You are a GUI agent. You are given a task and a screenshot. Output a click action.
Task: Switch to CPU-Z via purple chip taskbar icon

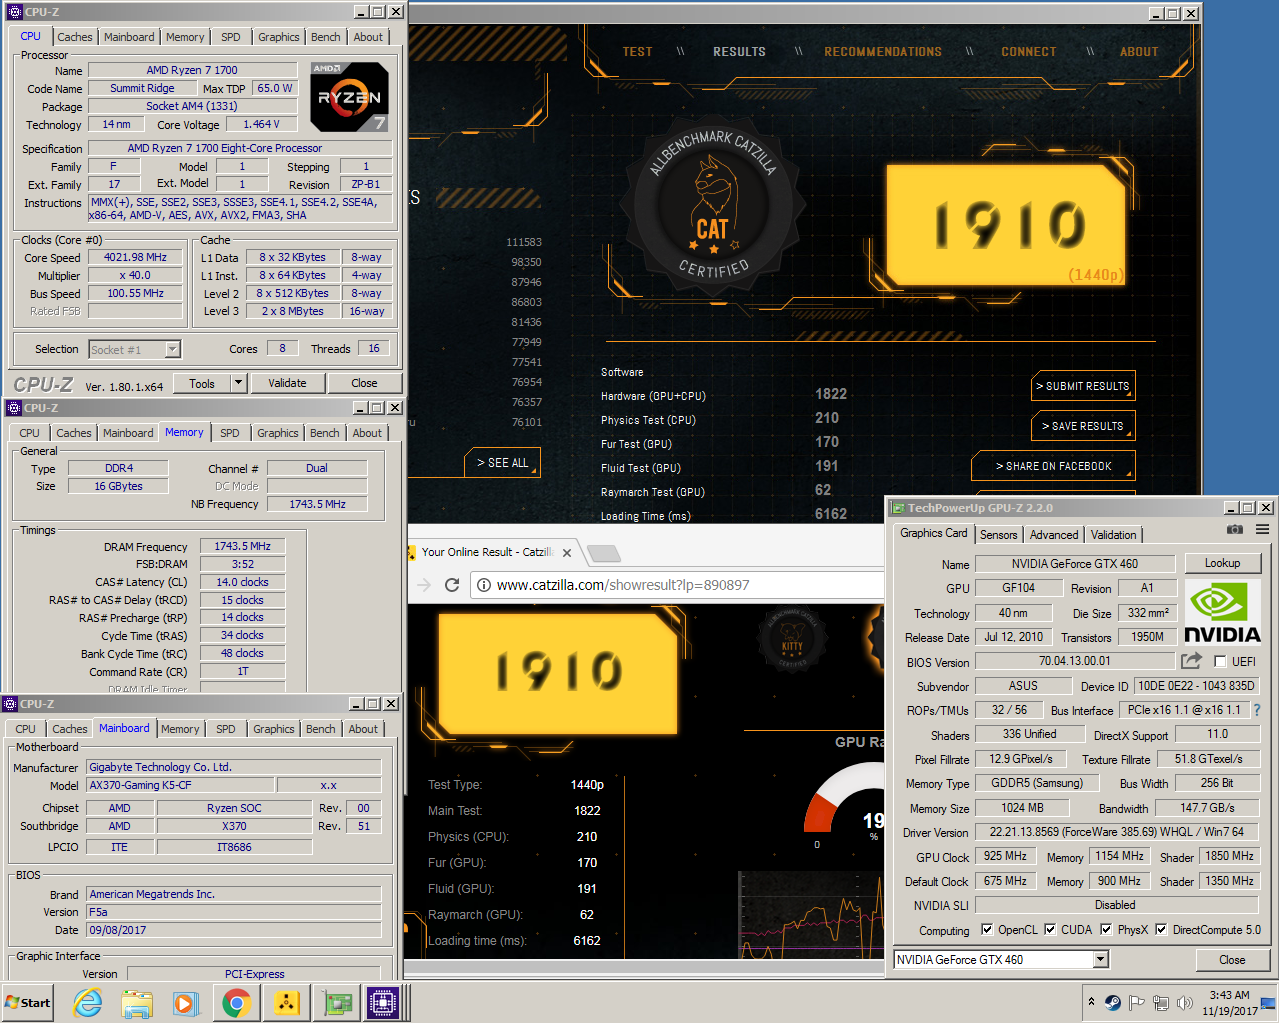[x=383, y=1003]
